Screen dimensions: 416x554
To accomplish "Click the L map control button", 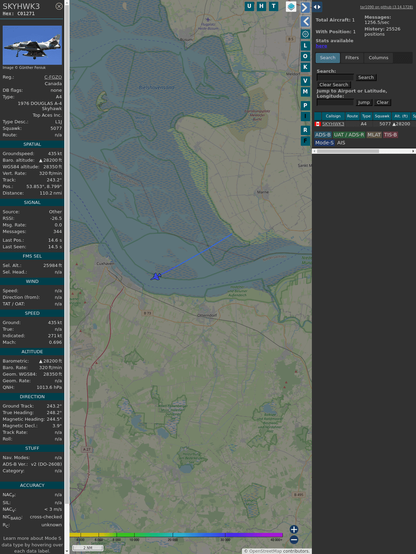I will [x=305, y=46].
